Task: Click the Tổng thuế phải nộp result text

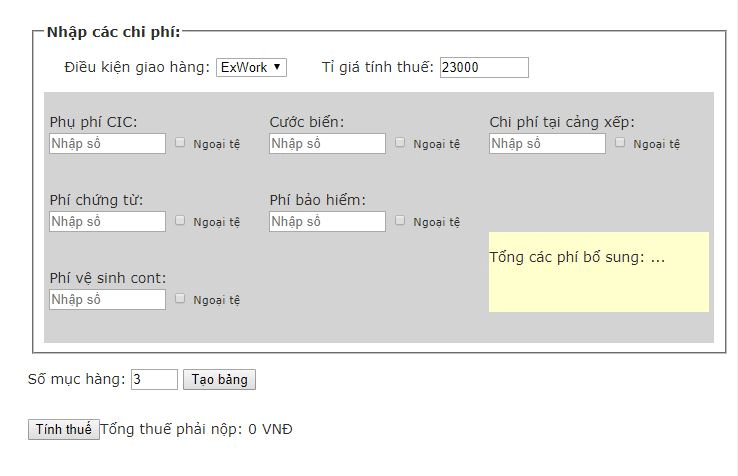Action: 196,430
